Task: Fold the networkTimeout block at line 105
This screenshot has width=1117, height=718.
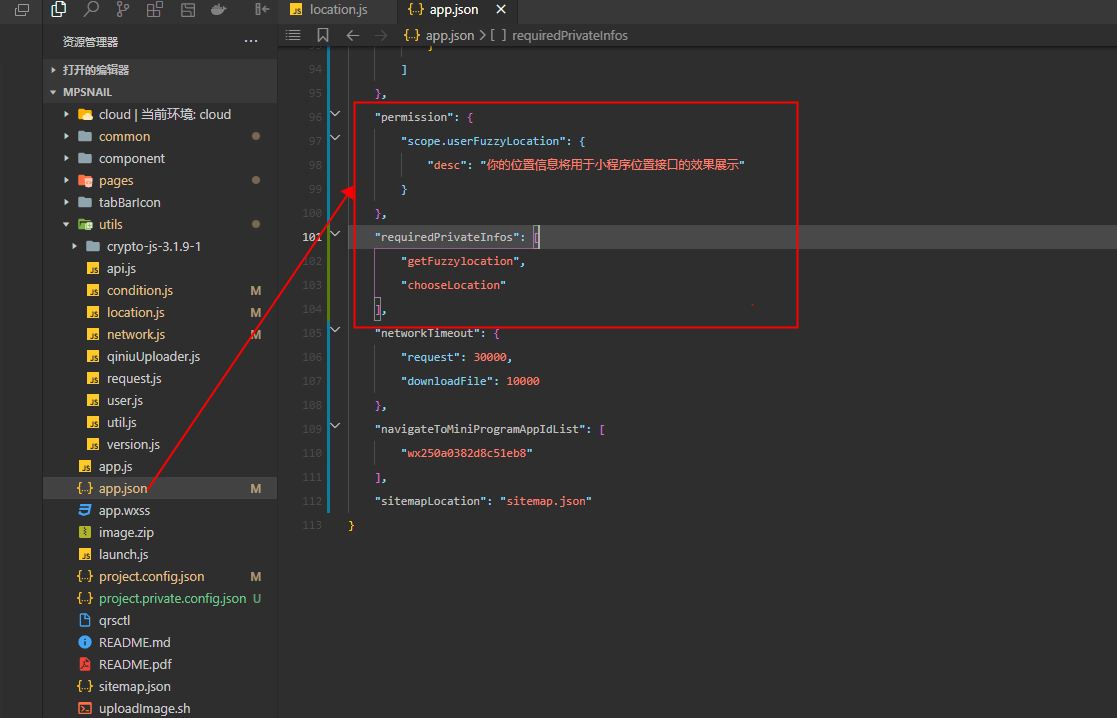Action: [336, 329]
